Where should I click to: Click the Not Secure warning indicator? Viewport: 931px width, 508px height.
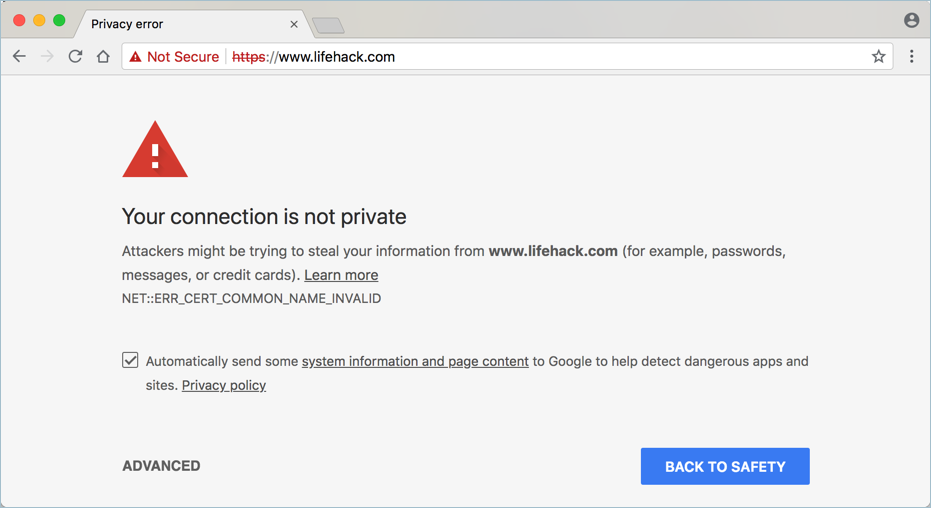(x=174, y=57)
